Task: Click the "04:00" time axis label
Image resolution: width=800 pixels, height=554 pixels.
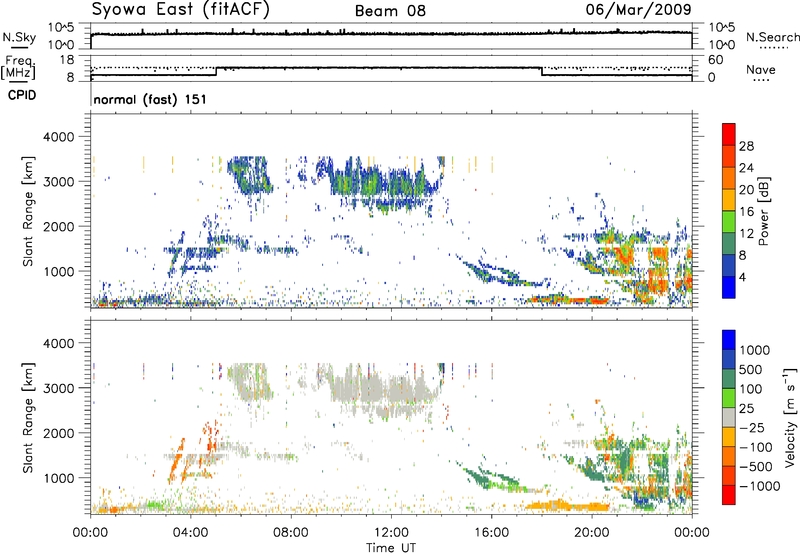Action: pos(190,533)
